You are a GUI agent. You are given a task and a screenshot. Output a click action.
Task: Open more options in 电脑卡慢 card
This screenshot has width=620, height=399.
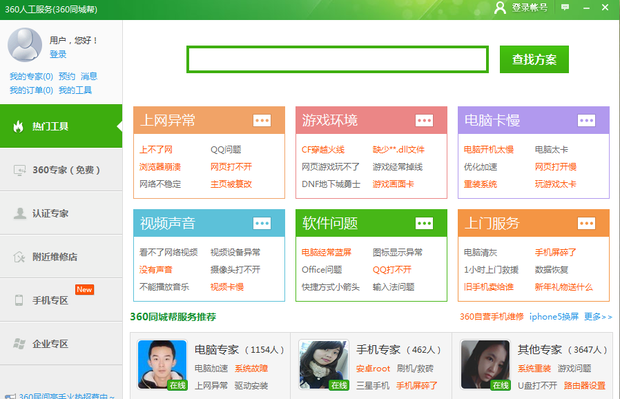point(586,120)
